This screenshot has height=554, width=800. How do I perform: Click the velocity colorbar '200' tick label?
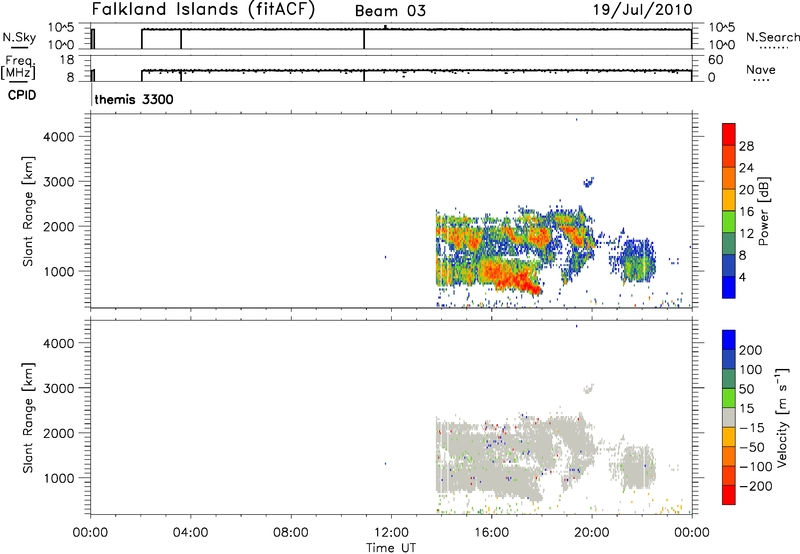751,350
